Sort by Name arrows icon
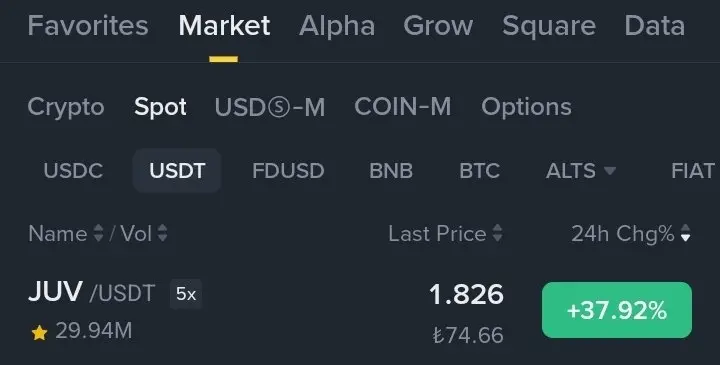 [98, 233]
